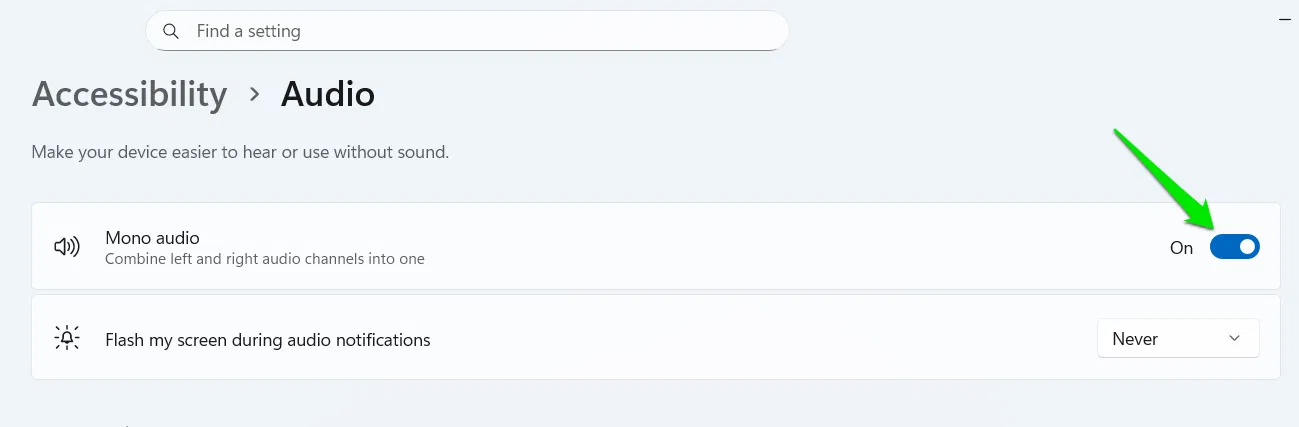Click the magnifier icon in the search box

171,31
